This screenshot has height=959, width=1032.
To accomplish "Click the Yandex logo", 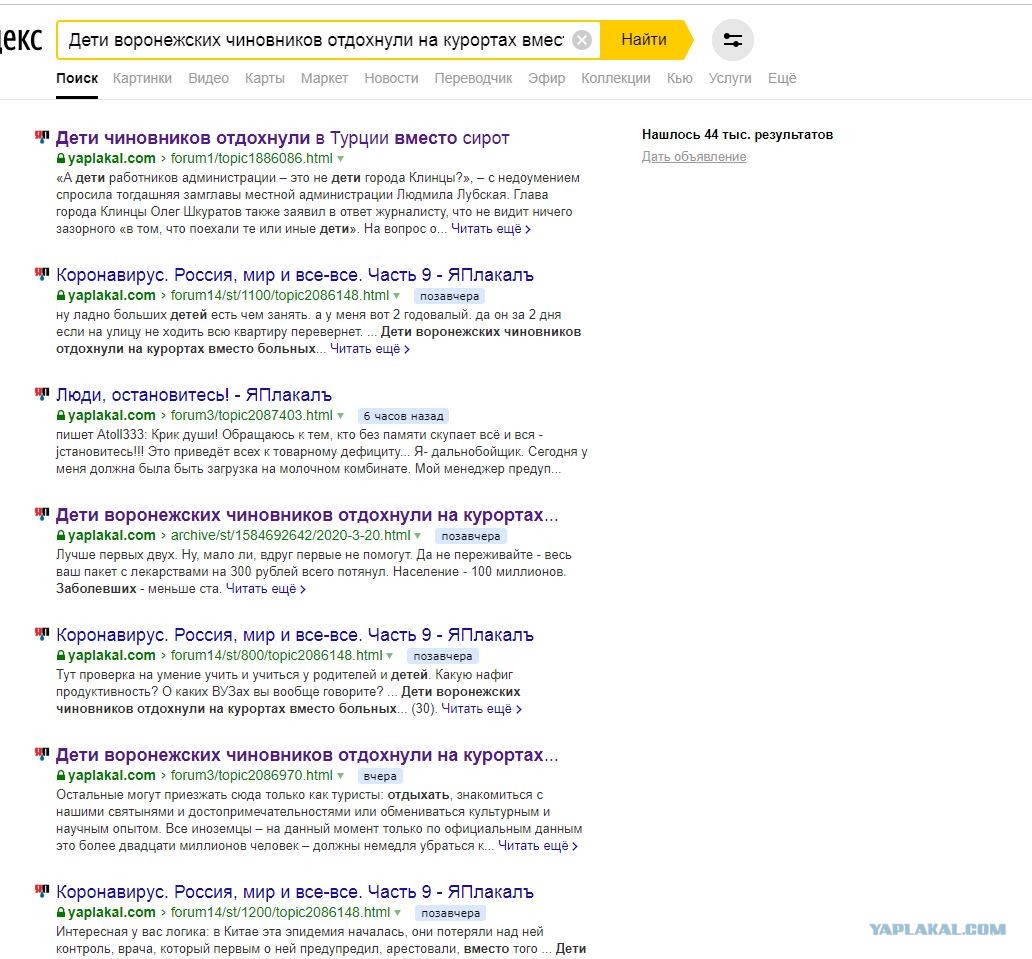I will pos(21,39).
